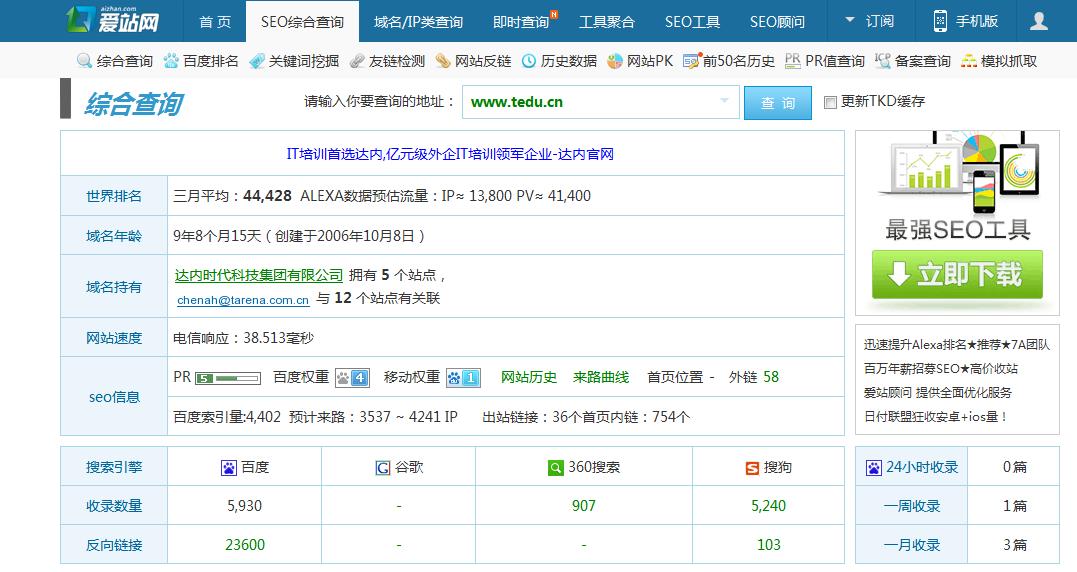This screenshot has width=1077, height=572.
Task: Click the 爱站网 logo
Action: pyautogui.click(x=113, y=20)
